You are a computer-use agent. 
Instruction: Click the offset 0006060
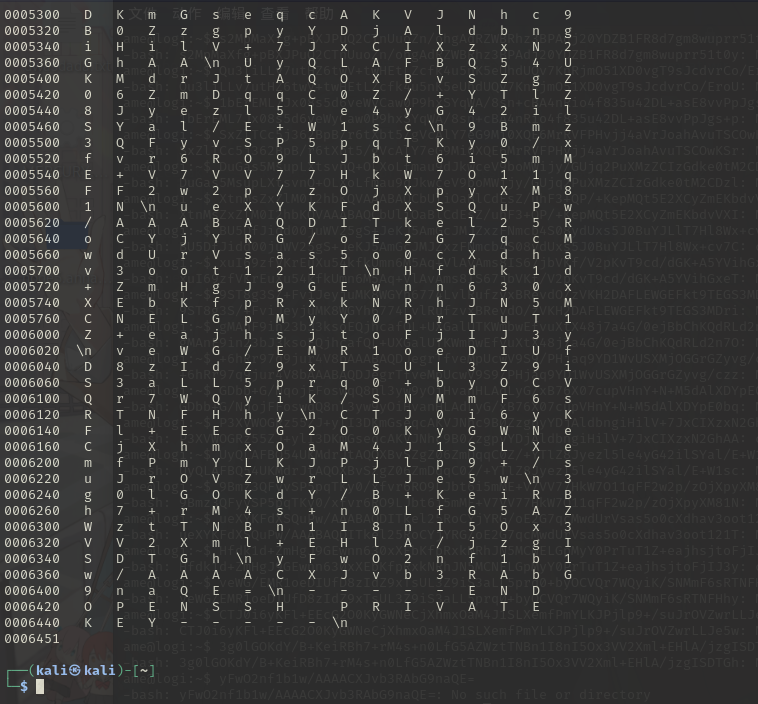[x=32, y=382]
